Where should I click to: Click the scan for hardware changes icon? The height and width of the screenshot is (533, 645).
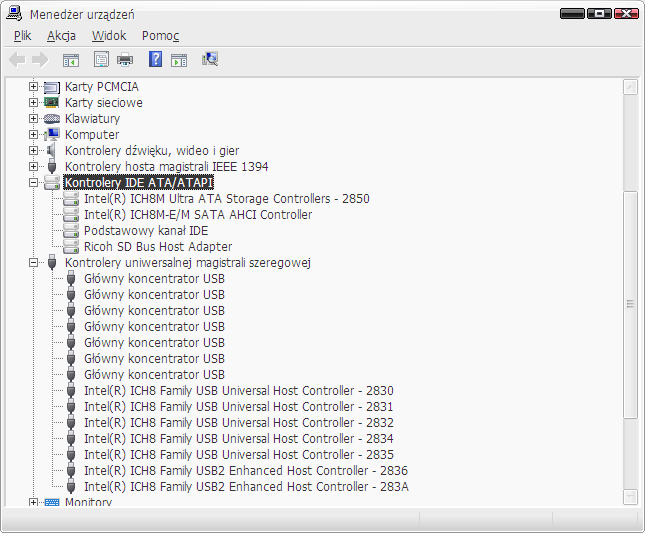pos(210,60)
